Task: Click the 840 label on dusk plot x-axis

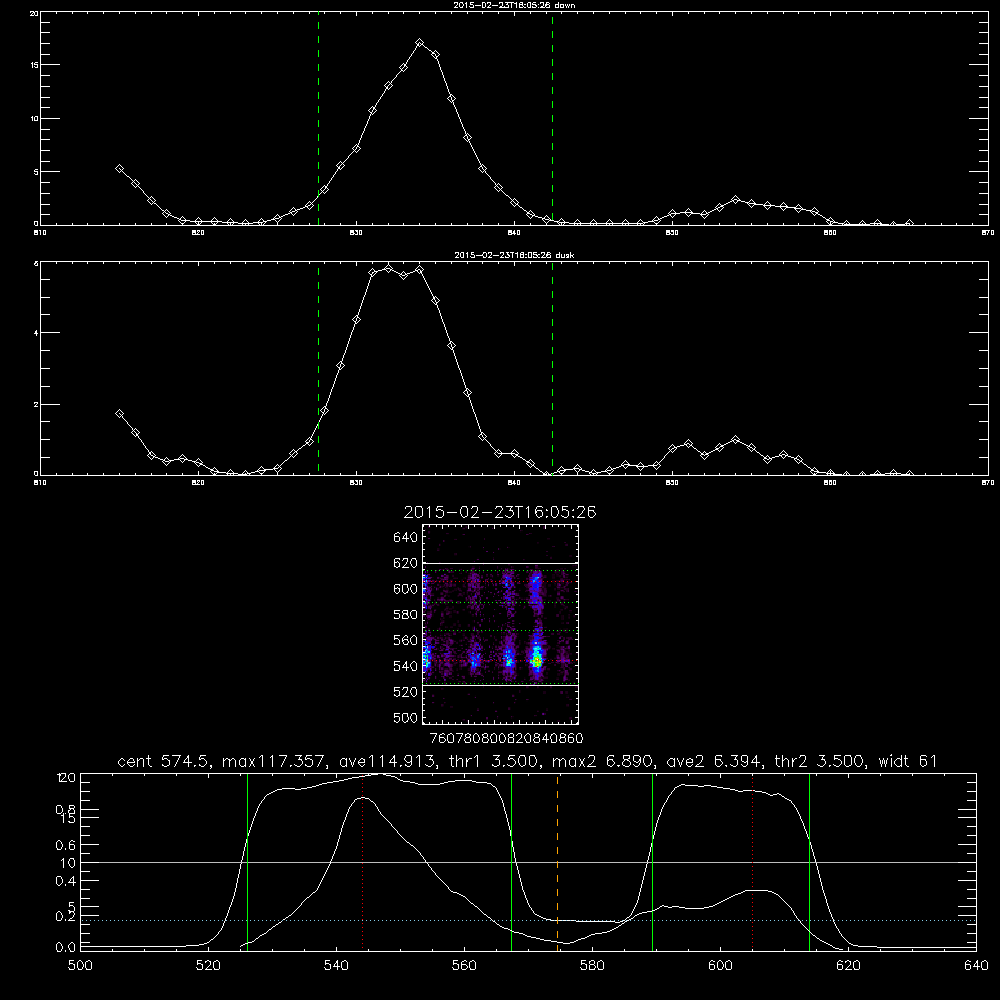Action: 514,483
